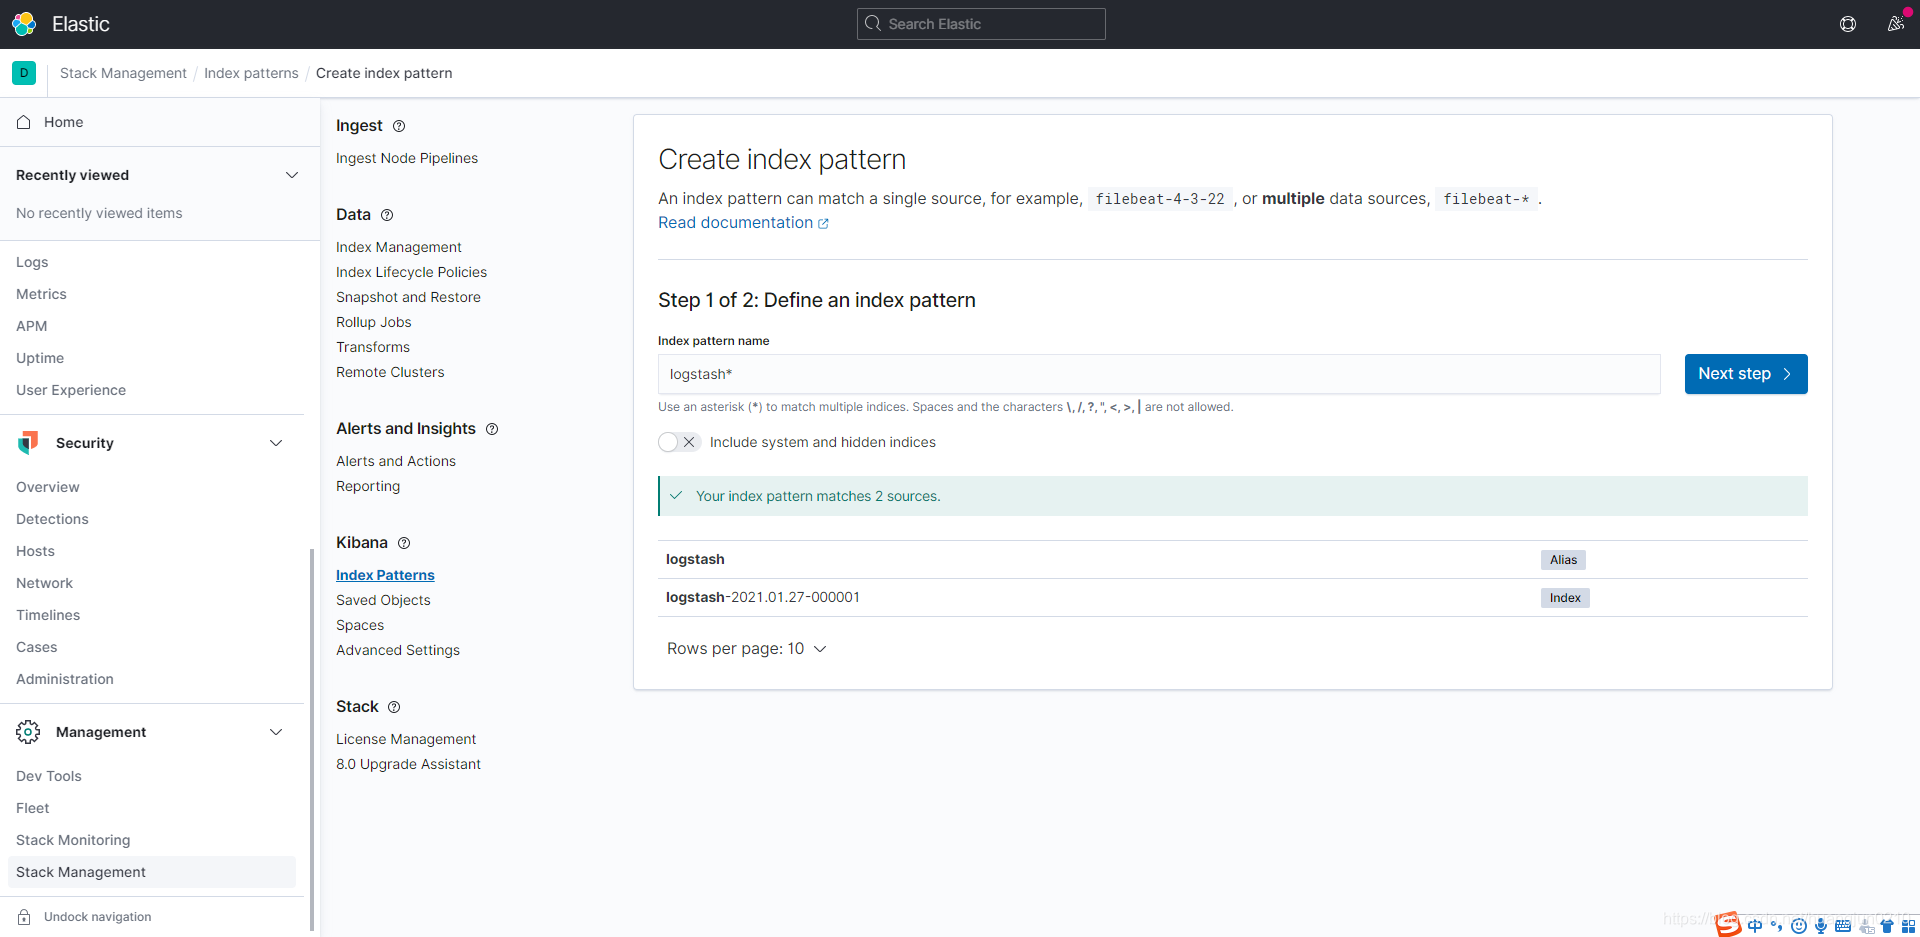Go to Stack Management breadcrumb
1920x937 pixels.
[x=123, y=73]
